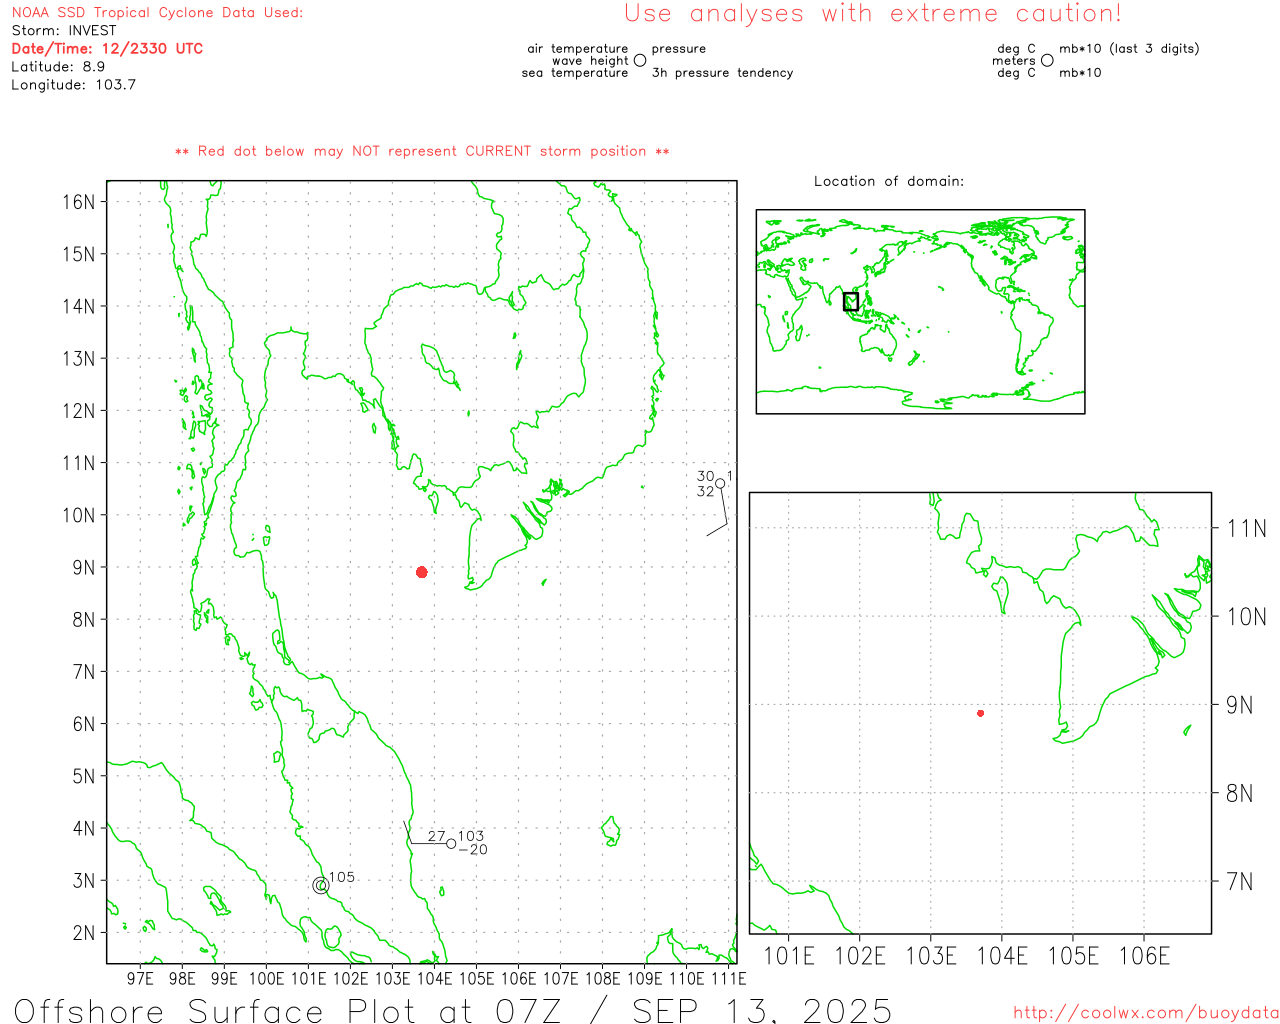Click the 'Storm: INVEST' line
This screenshot has width=1280, height=1024.
(x=64, y=31)
